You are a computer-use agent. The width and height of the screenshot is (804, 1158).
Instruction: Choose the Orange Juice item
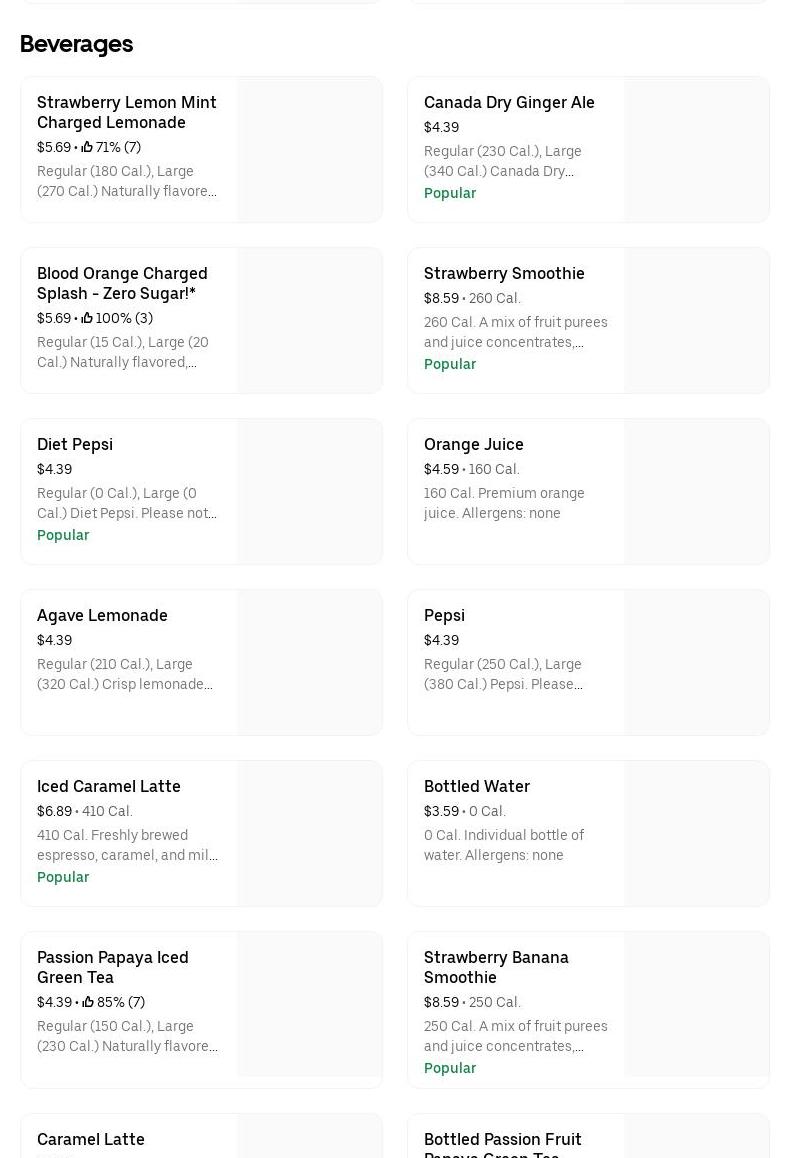click(474, 444)
